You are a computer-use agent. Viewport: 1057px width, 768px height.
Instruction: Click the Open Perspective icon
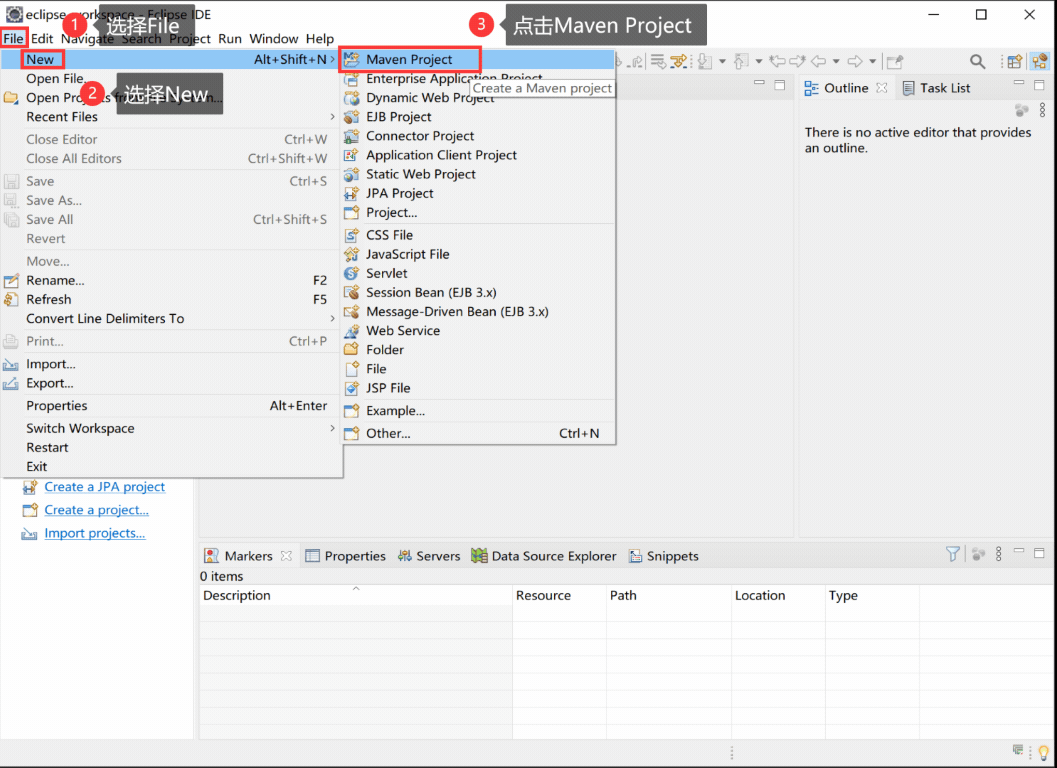[x=1015, y=61]
